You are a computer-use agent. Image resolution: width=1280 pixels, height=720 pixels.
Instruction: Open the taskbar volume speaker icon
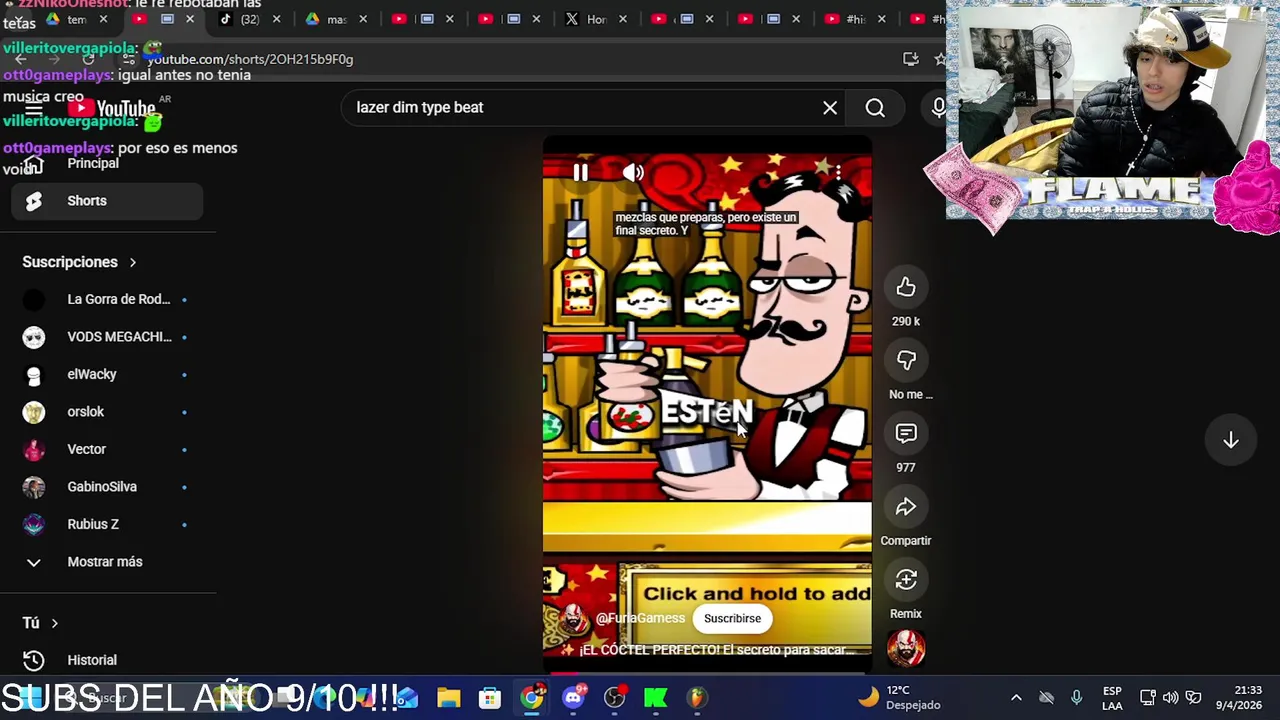coord(1170,698)
